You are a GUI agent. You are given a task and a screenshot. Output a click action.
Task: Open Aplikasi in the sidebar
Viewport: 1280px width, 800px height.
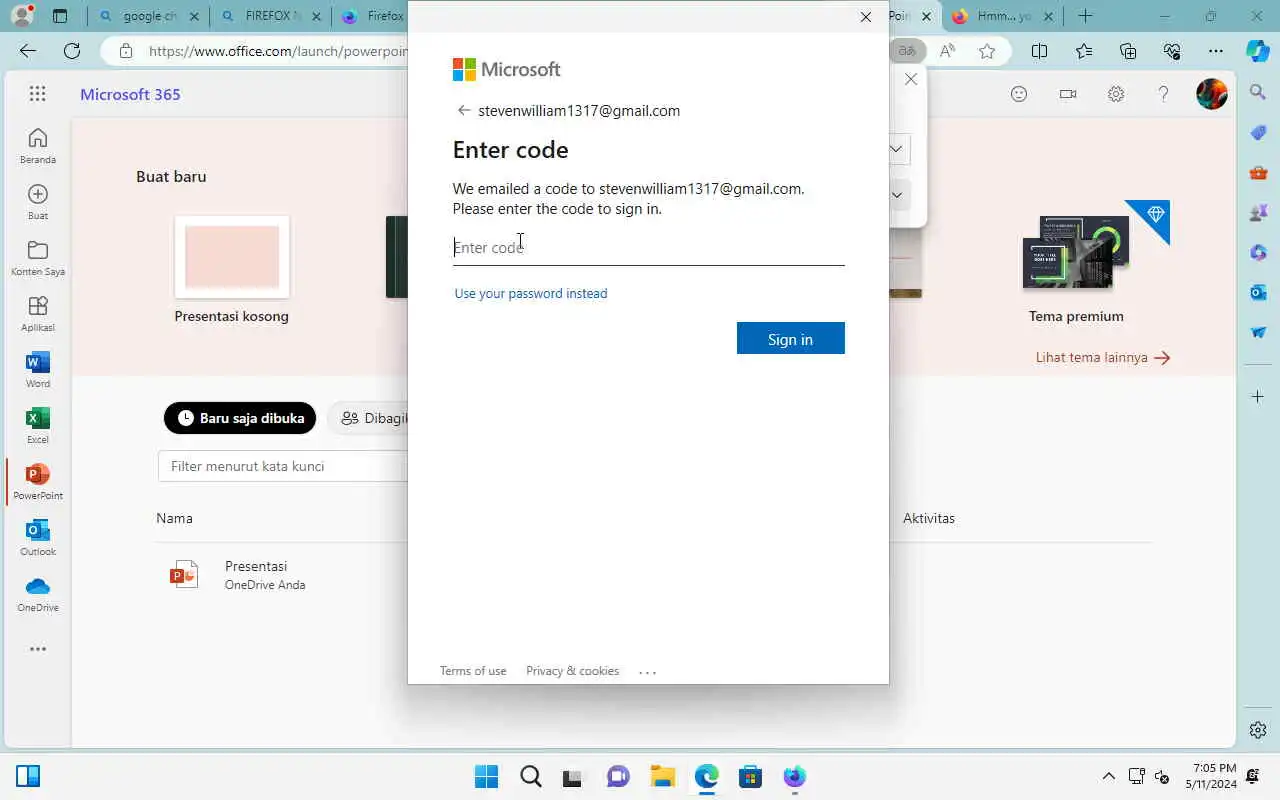[38, 314]
